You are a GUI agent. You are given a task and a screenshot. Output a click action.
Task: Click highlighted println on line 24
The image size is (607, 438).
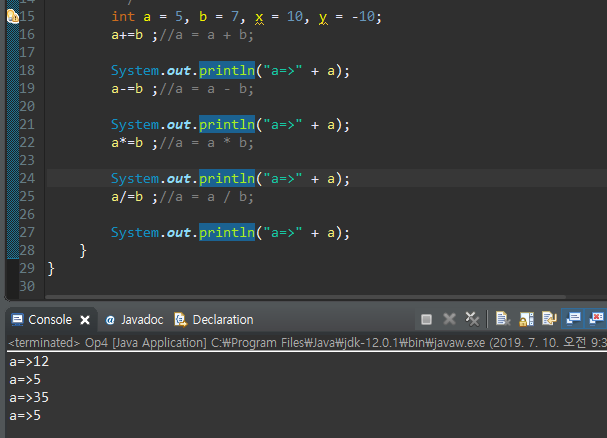coord(227,179)
